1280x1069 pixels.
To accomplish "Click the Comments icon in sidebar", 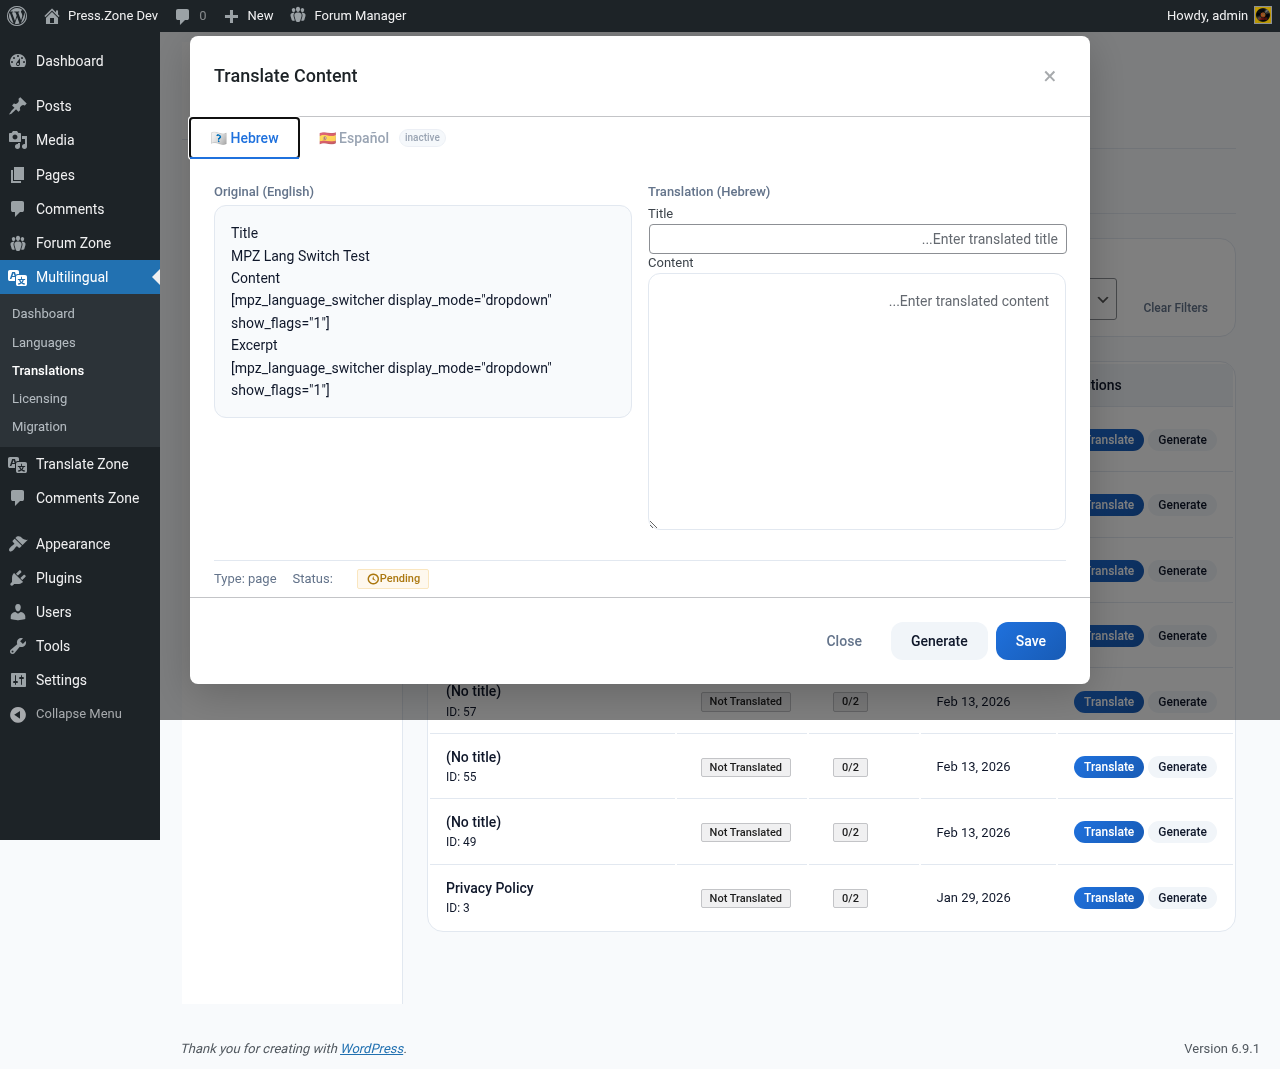I will click(x=18, y=209).
